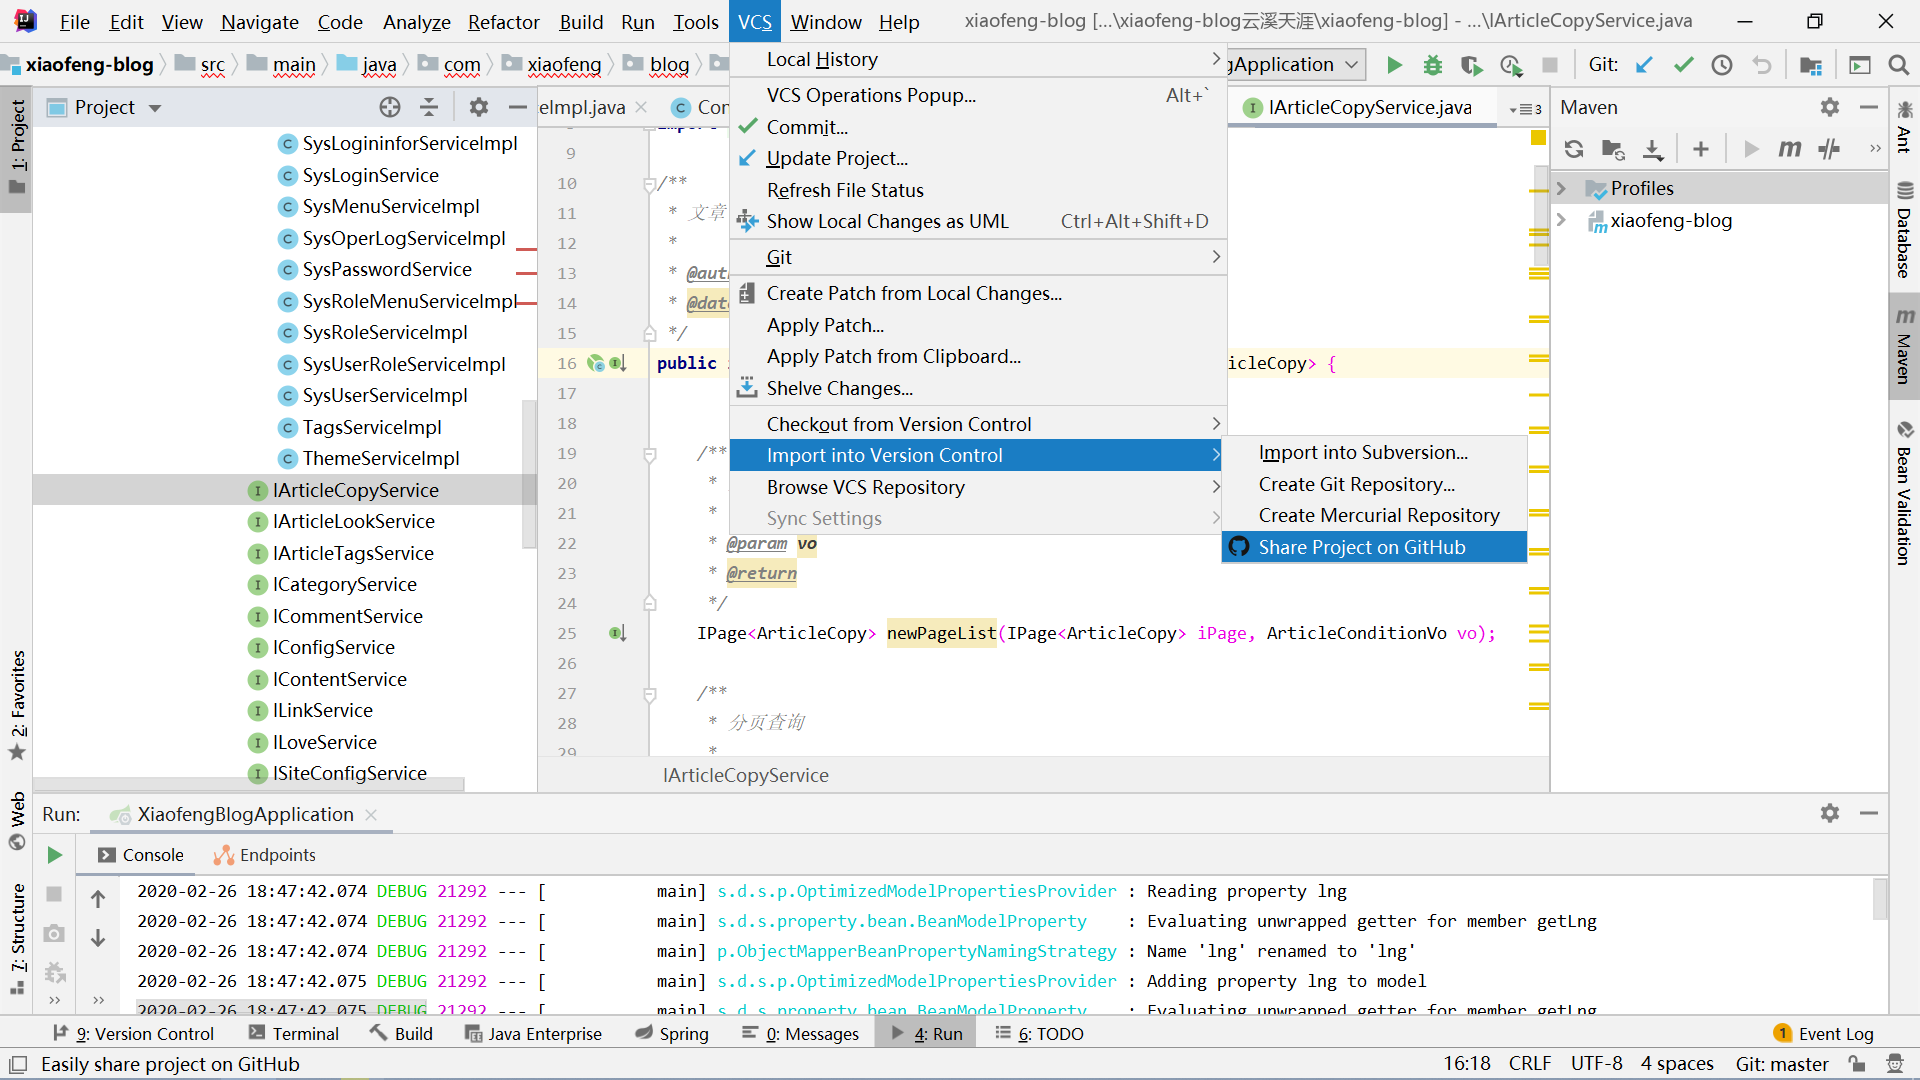Viewport: 1920px width, 1080px height.
Task: Expand the Profiles node in Maven
Action: (1561, 188)
